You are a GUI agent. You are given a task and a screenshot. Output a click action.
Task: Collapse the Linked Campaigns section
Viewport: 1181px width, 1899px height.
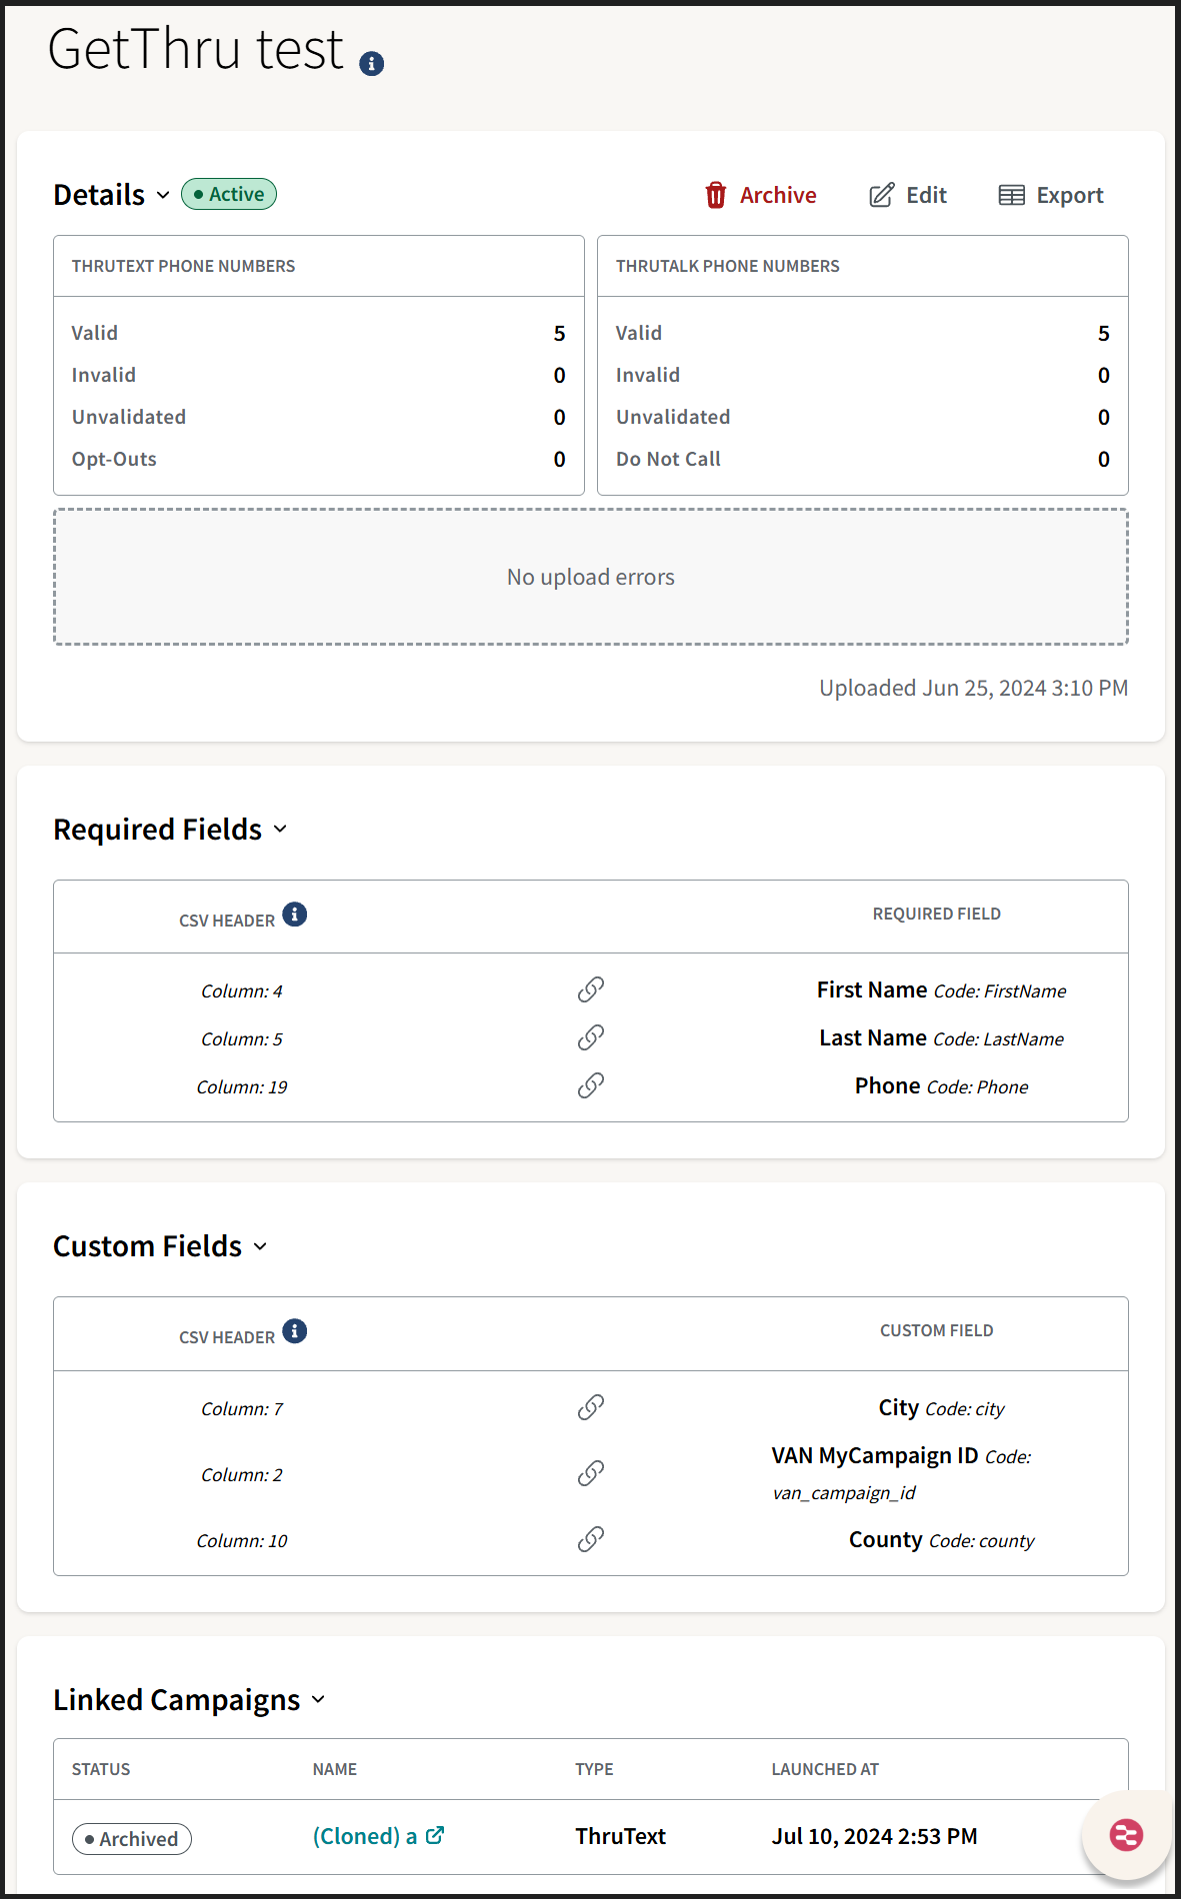coord(318,1700)
